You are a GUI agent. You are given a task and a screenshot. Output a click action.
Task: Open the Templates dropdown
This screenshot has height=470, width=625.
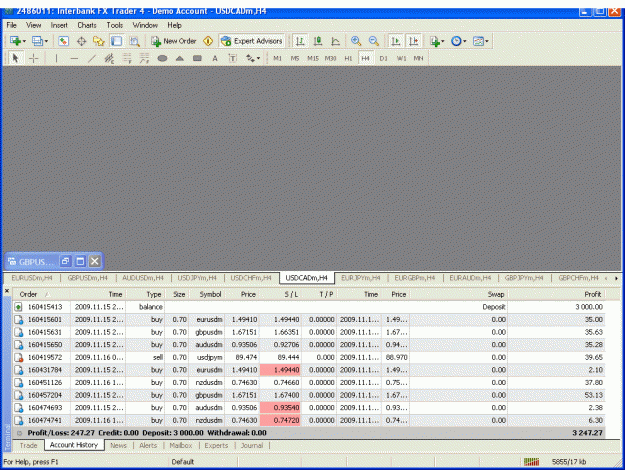pyautogui.click(x=480, y=41)
